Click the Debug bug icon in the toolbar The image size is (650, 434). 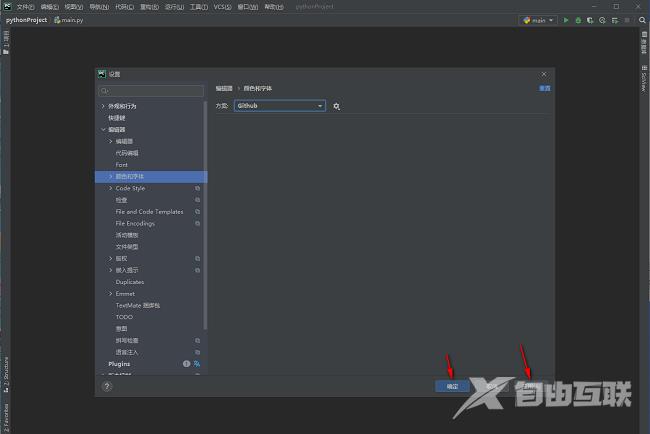tap(578, 19)
